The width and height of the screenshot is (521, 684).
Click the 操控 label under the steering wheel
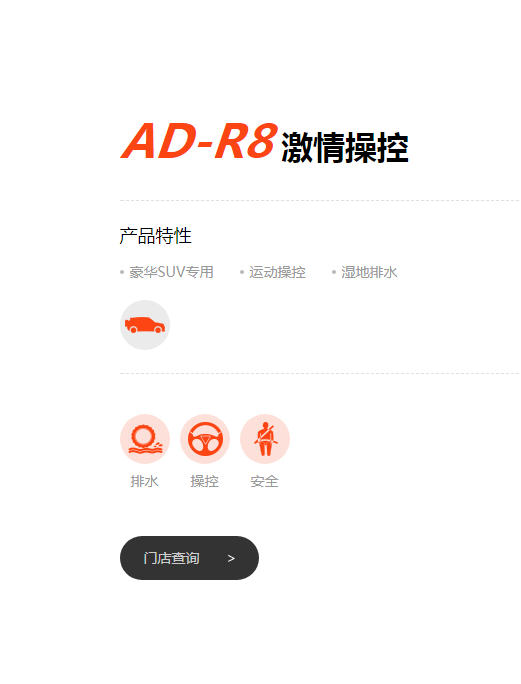pos(205,482)
